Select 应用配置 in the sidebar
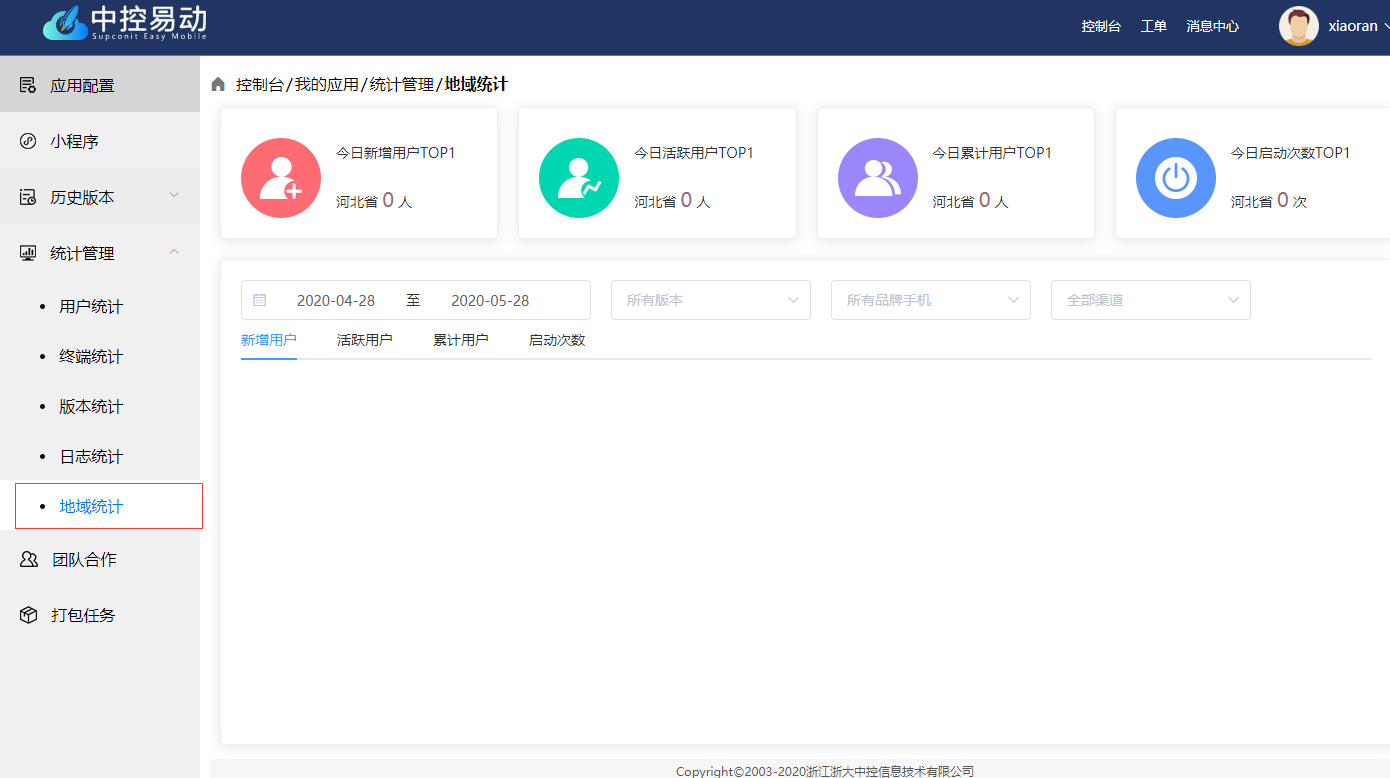Screen dimensions: 1390x778 [x=100, y=85]
